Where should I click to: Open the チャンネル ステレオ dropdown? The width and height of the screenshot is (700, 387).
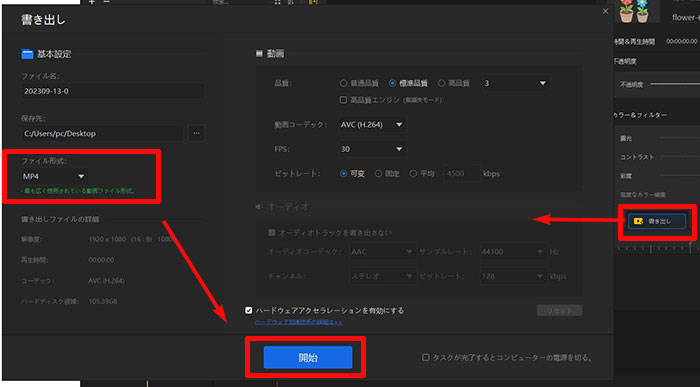coord(382,276)
